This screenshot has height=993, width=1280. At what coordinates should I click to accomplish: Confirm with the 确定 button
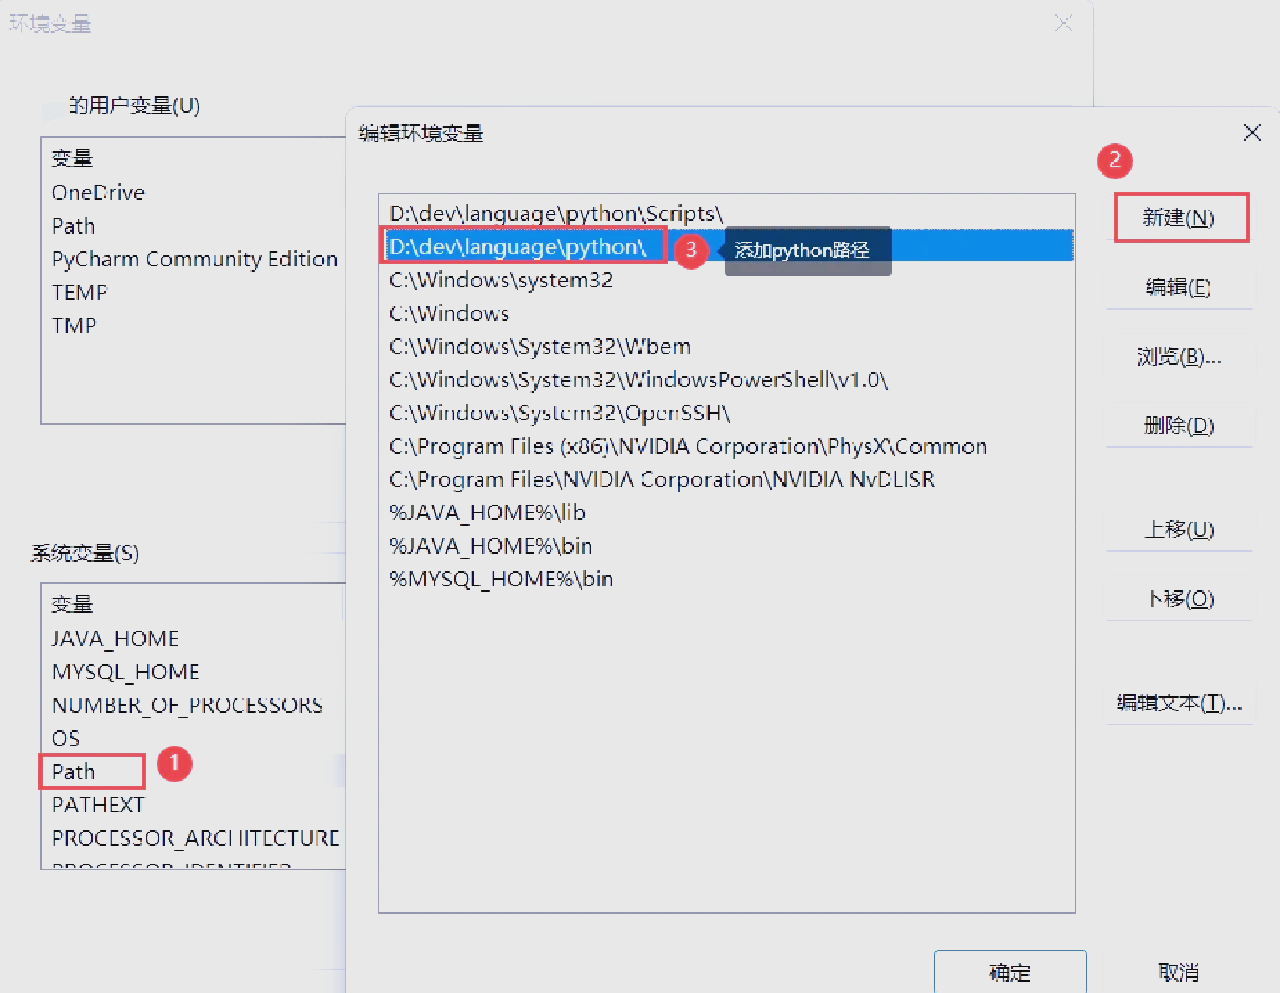coord(1009,972)
